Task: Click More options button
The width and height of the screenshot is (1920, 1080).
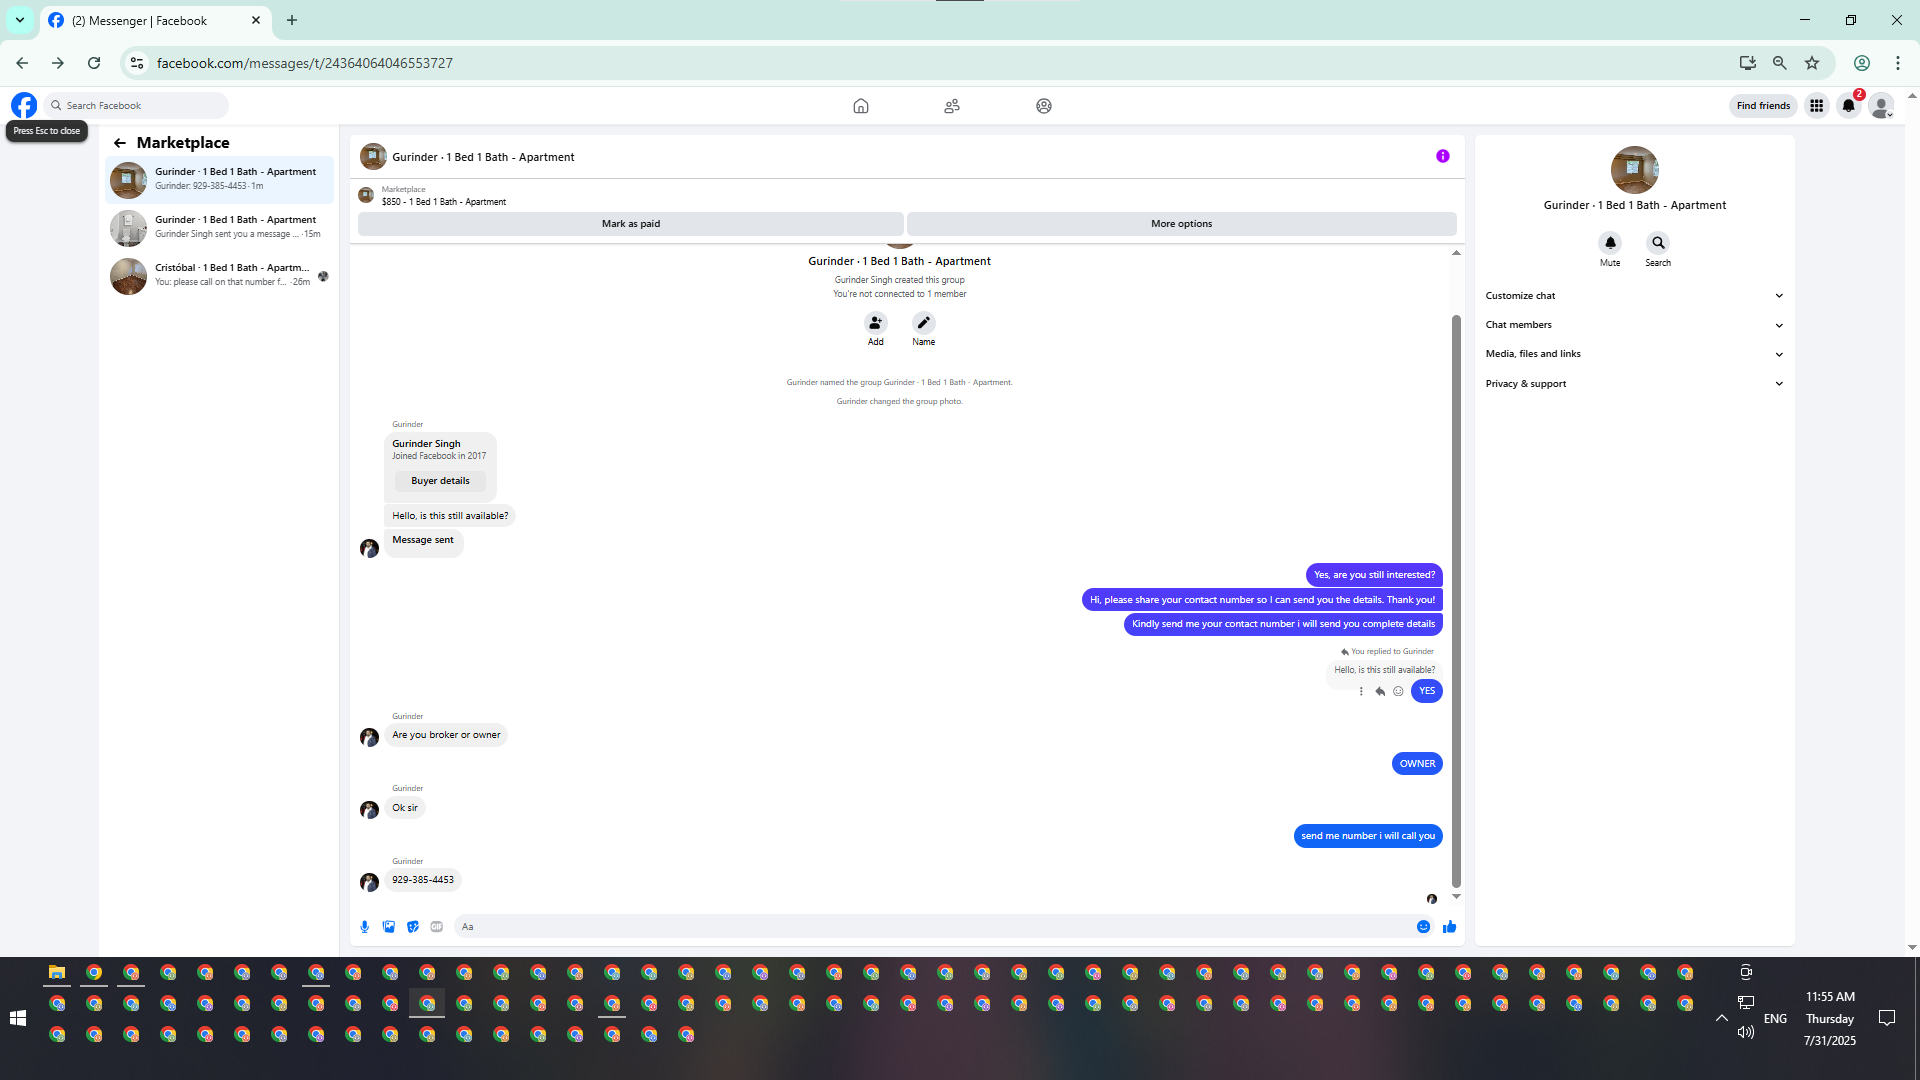Action: tap(1181, 224)
